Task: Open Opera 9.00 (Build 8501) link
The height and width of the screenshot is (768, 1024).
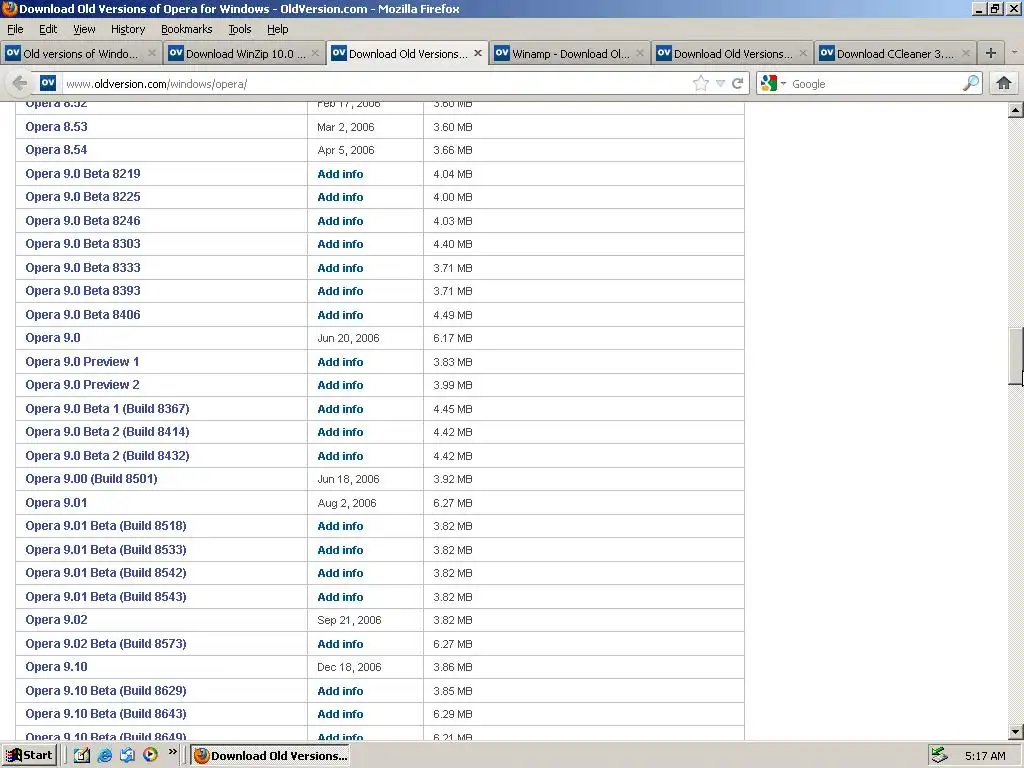Action: point(91,479)
